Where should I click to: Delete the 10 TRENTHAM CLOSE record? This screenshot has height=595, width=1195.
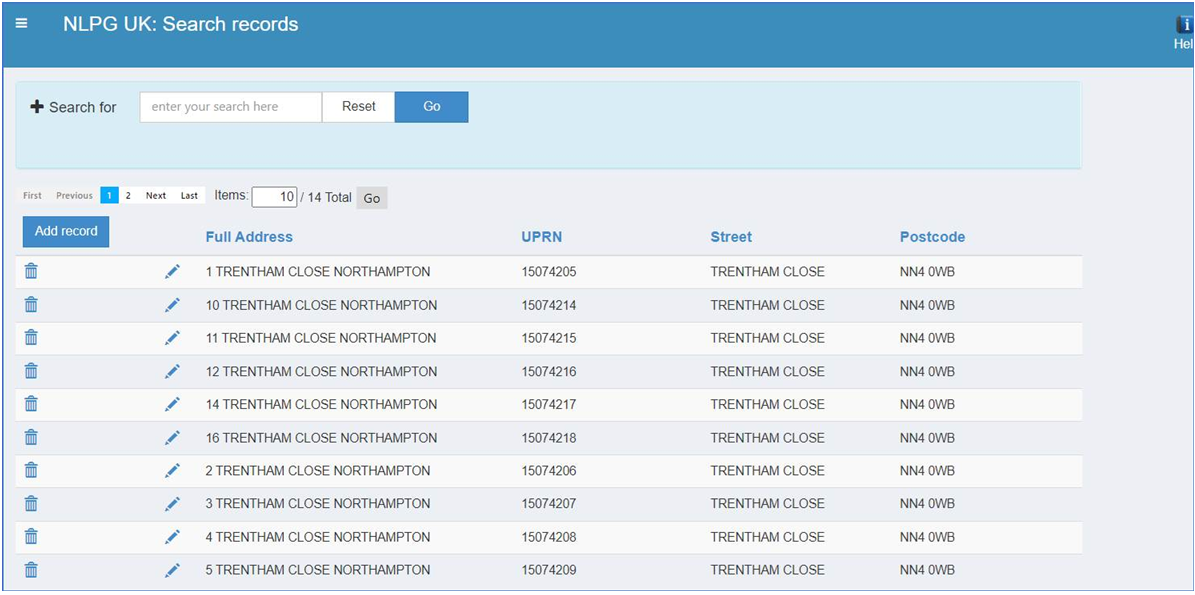31,305
